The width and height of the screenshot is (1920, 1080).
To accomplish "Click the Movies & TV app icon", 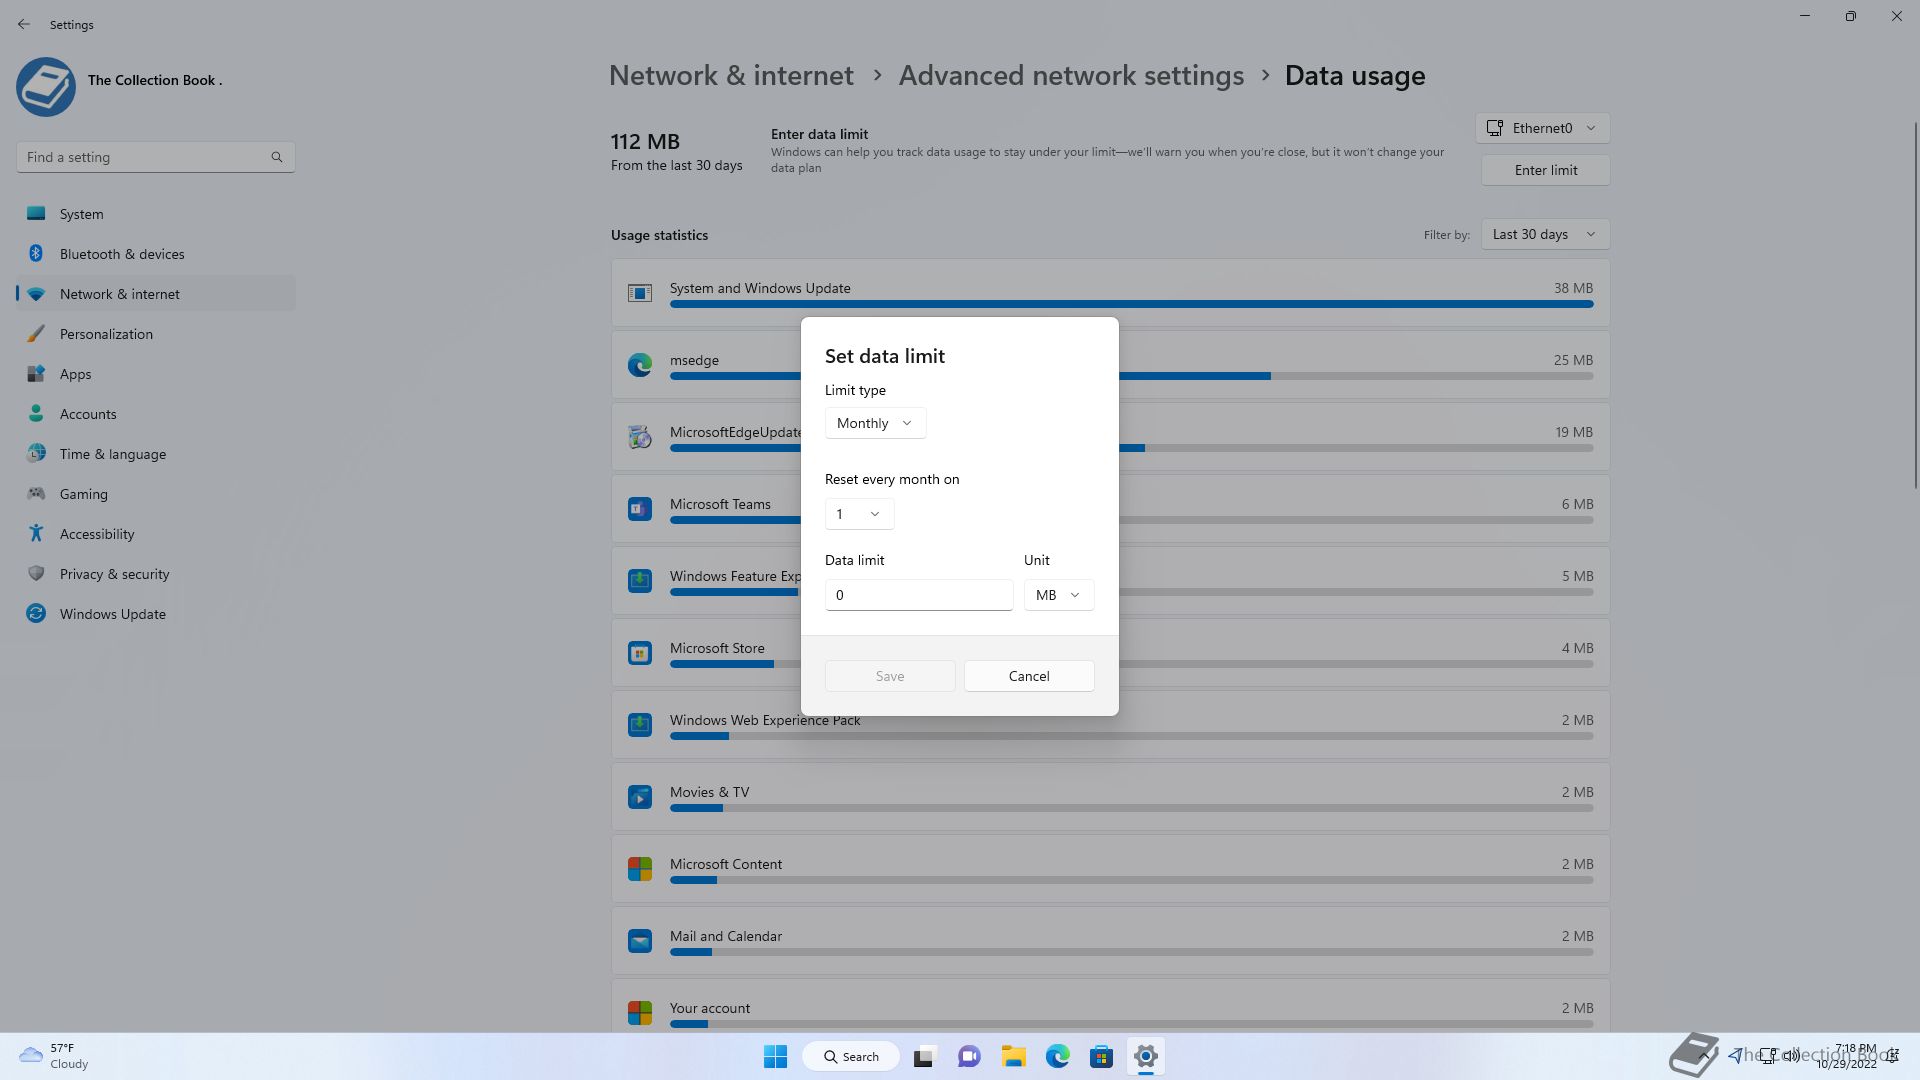I will pyautogui.click(x=640, y=797).
